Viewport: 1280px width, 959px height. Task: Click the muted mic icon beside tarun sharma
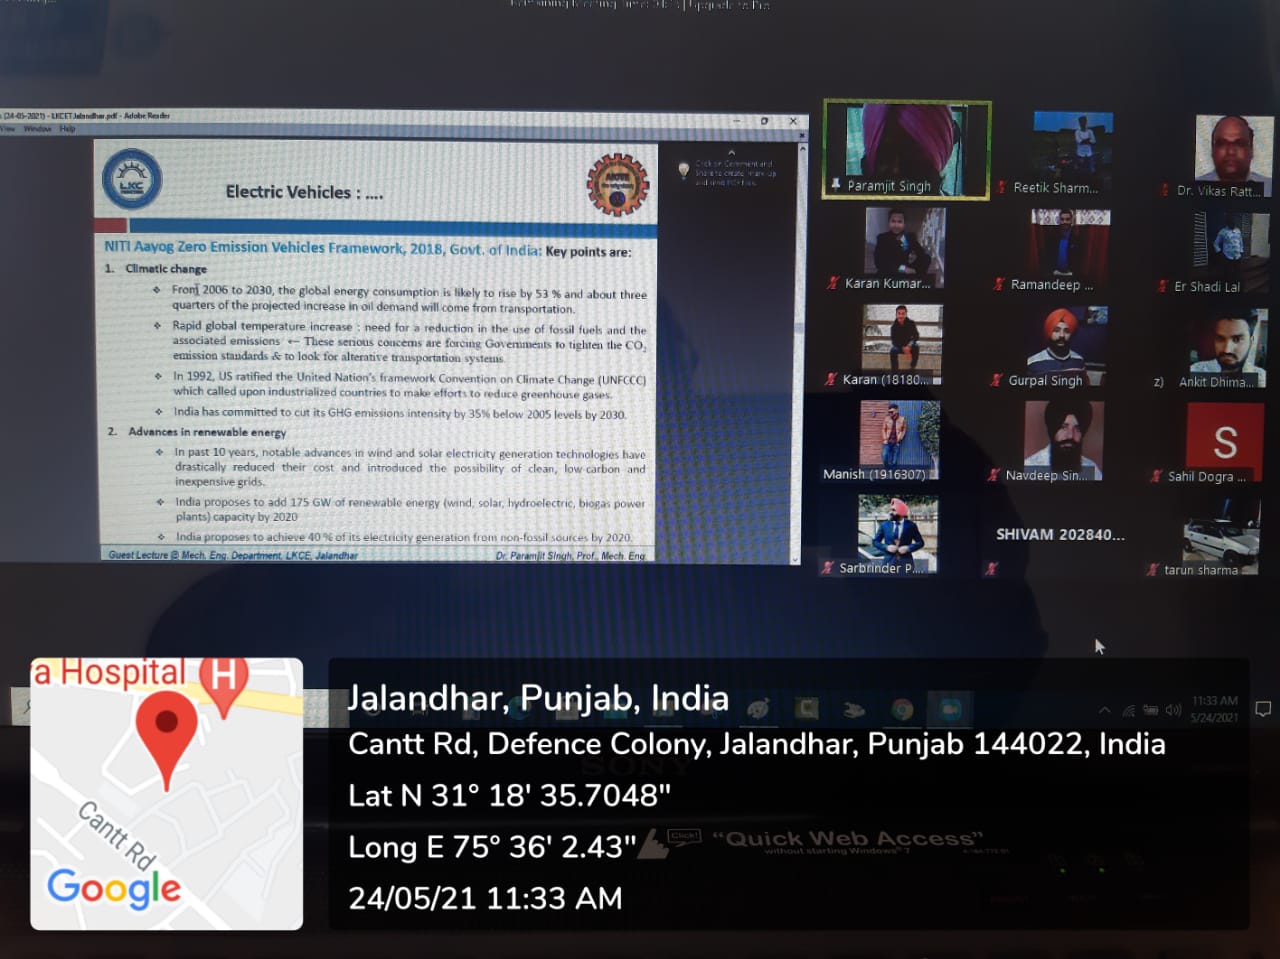pyautogui.click(x=1153, y=570)
